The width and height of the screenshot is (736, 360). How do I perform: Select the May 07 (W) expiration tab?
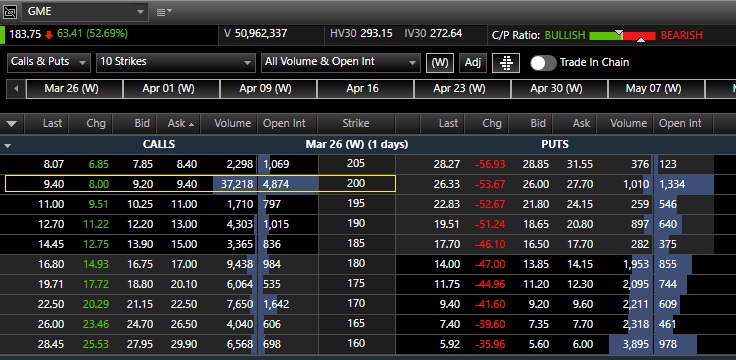[656, 89]
